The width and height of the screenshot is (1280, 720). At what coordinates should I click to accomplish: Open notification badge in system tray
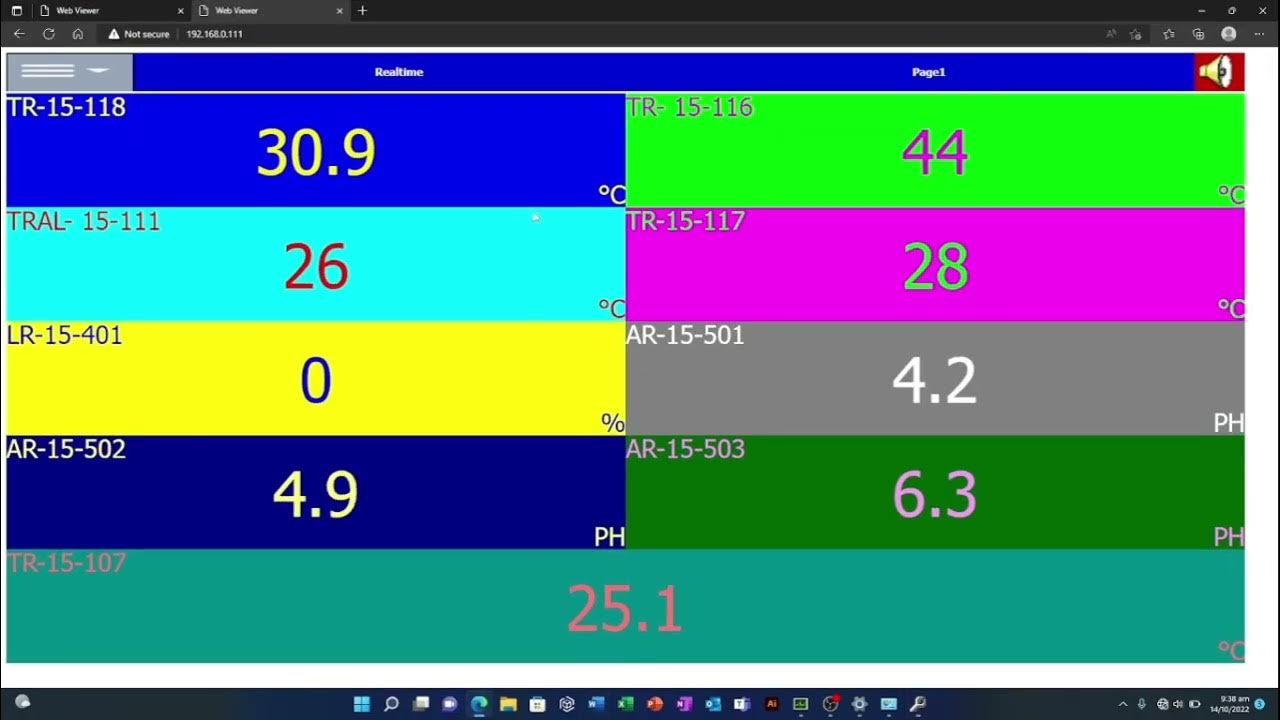coord(1260,704)
